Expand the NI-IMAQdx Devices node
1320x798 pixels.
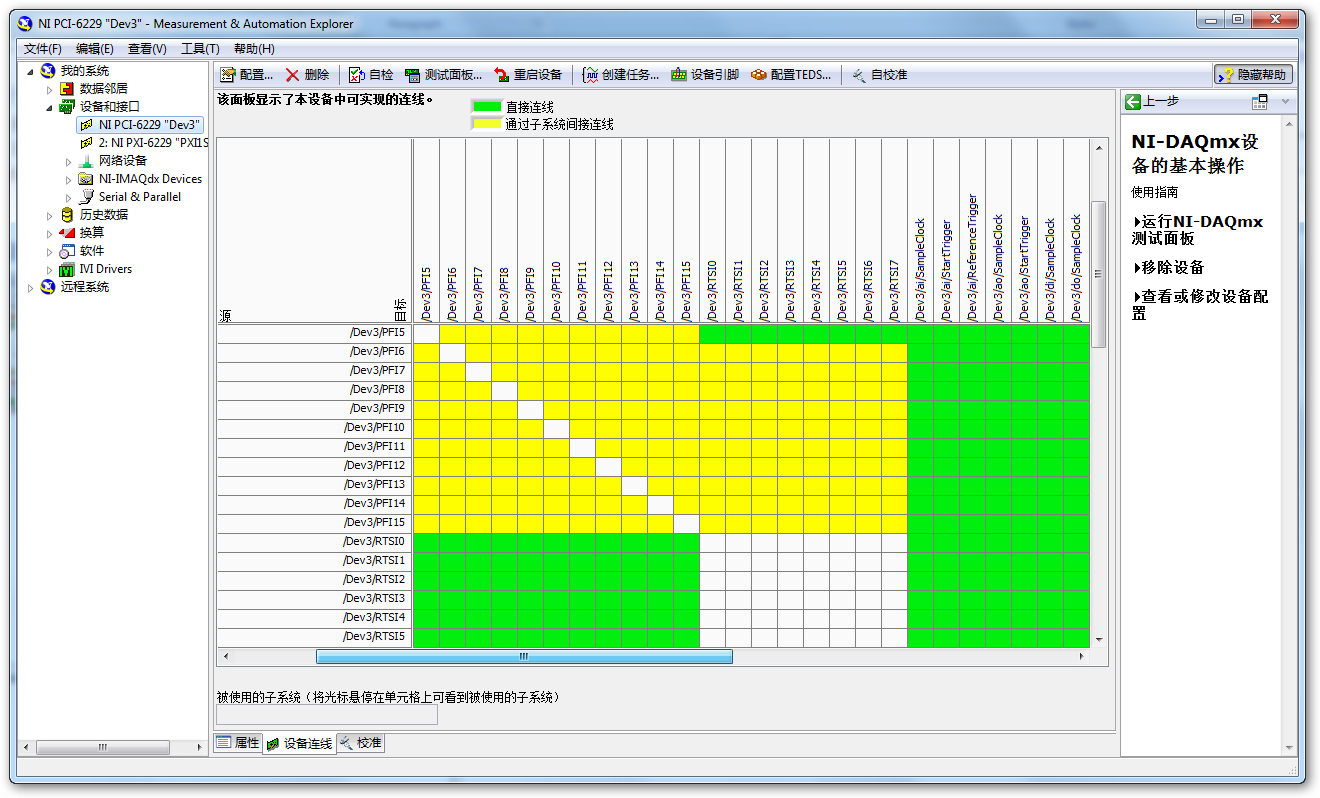point(68,179)
